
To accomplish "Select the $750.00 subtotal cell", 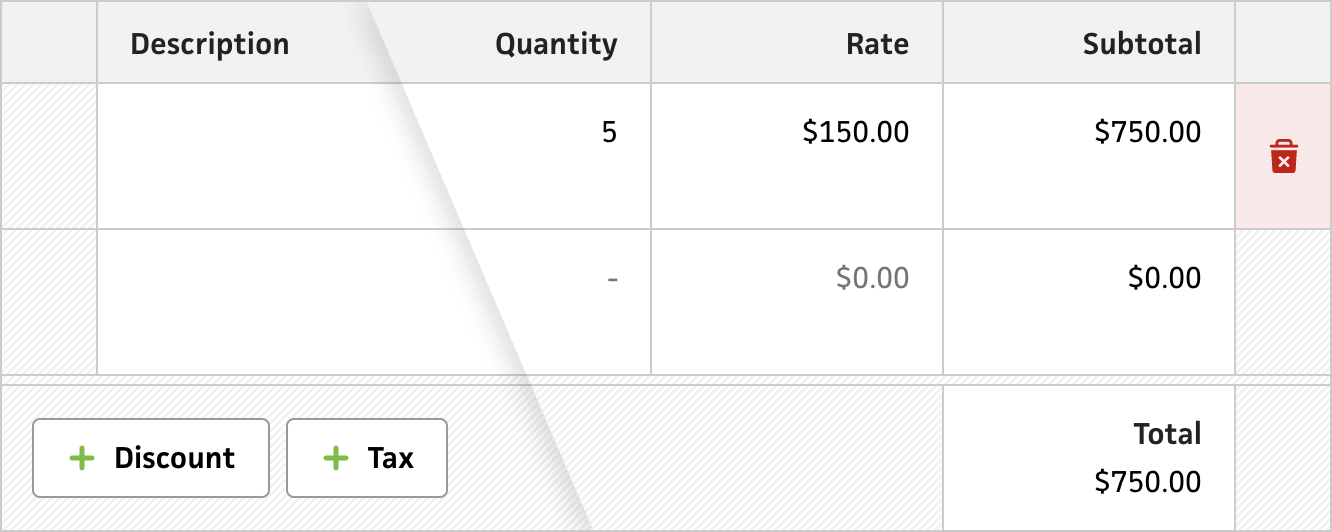I will click(1089, 156).
